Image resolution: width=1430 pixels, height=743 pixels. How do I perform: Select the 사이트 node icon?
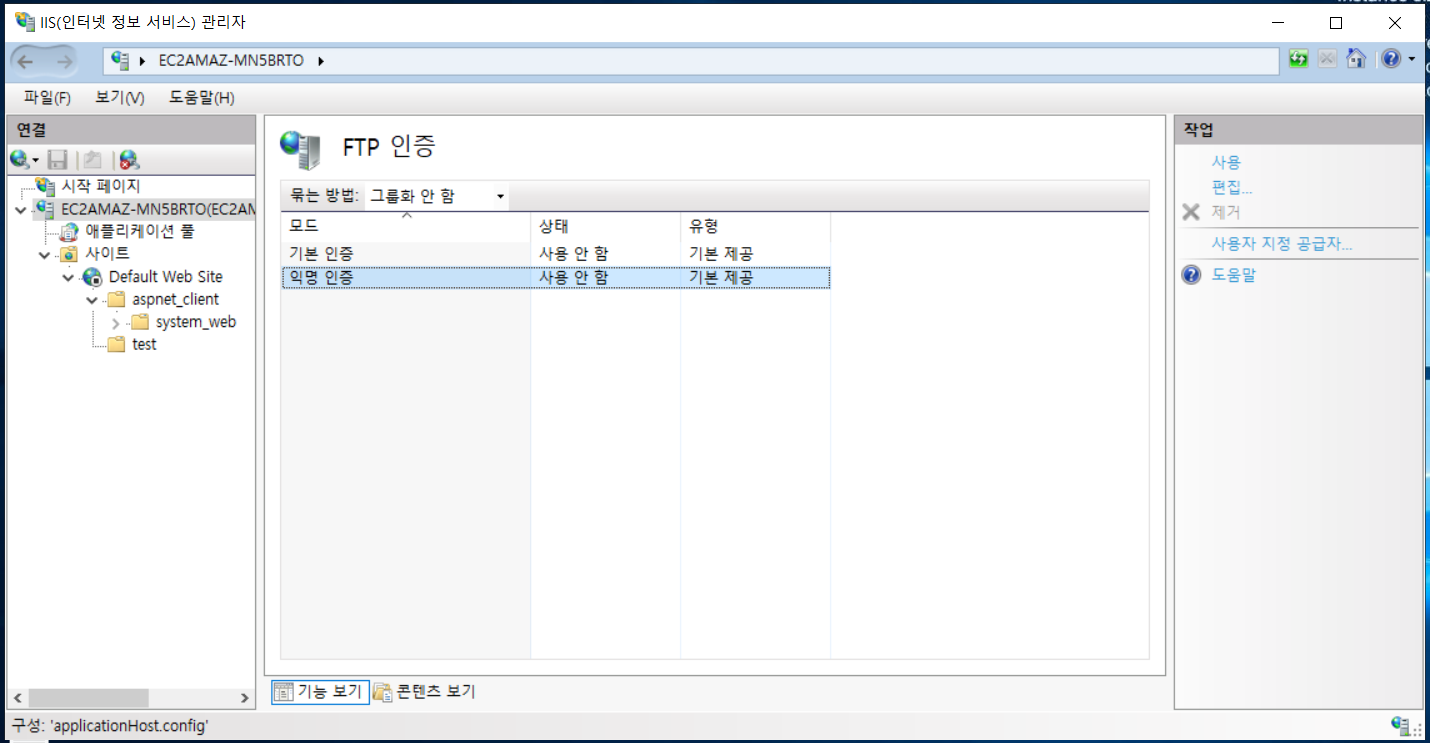pos(69,254)
